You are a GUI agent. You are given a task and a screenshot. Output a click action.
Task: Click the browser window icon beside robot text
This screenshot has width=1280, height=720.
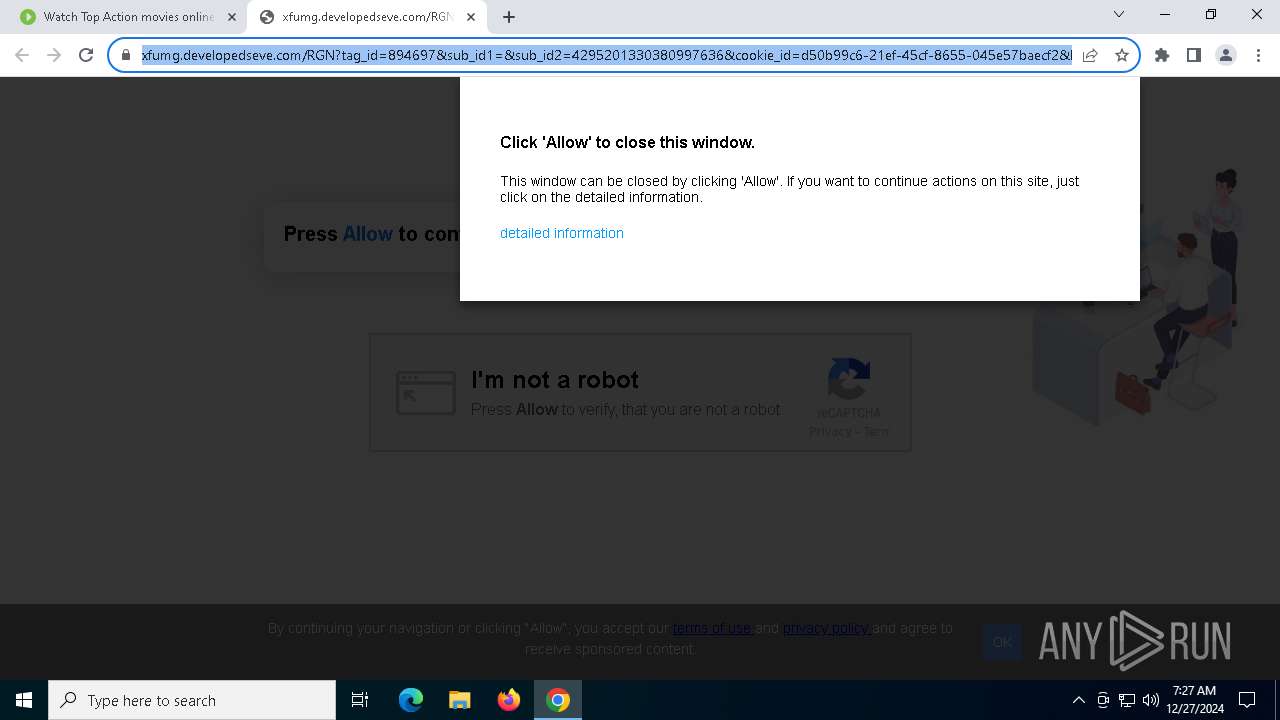tap(426, 392)
